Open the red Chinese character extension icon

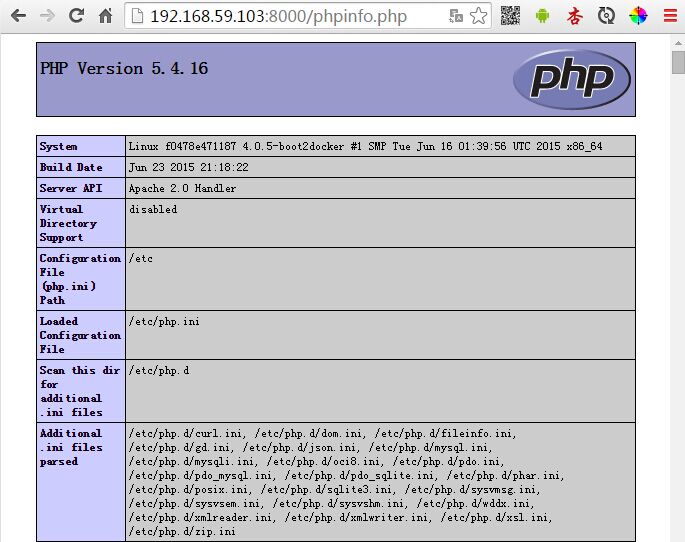[x=574, y=16]
